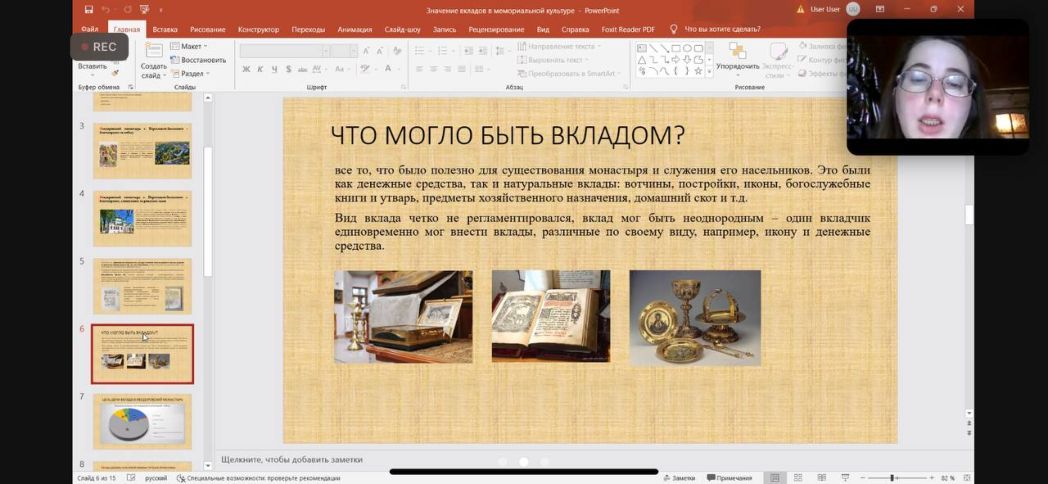Screen dimensions: 1048x484
Task: Click the Comments (Примечания) button in status bar
Action: point(729,478)
